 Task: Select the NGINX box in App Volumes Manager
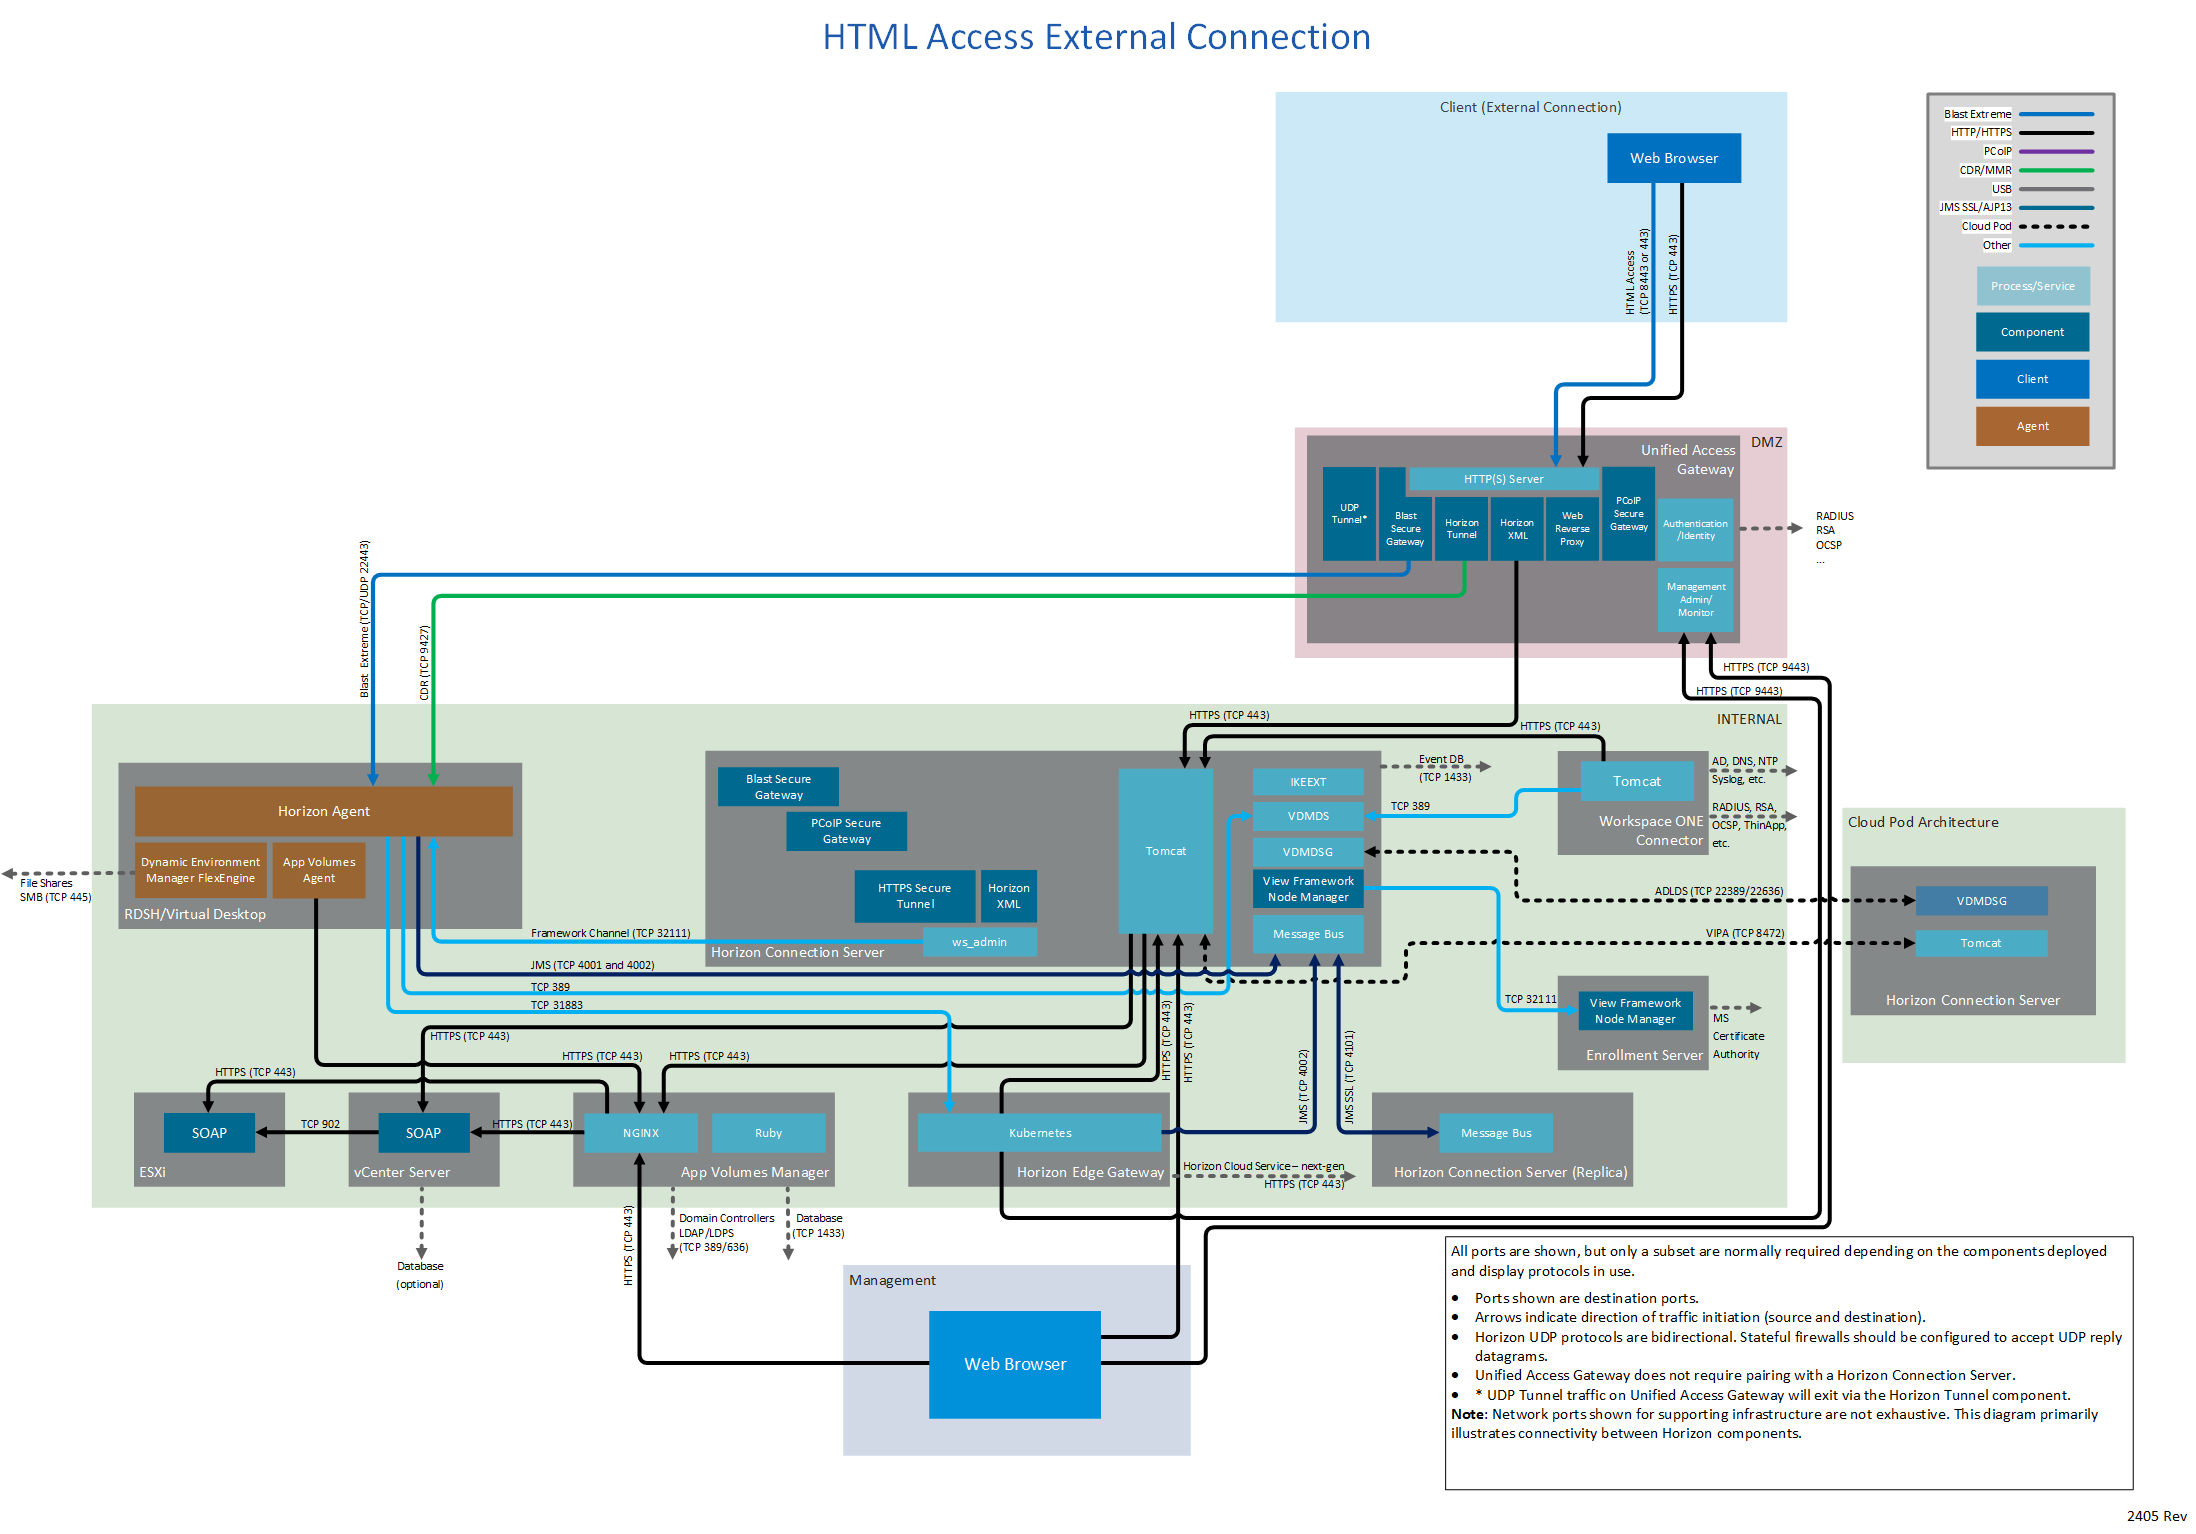tap(640, 1133)
